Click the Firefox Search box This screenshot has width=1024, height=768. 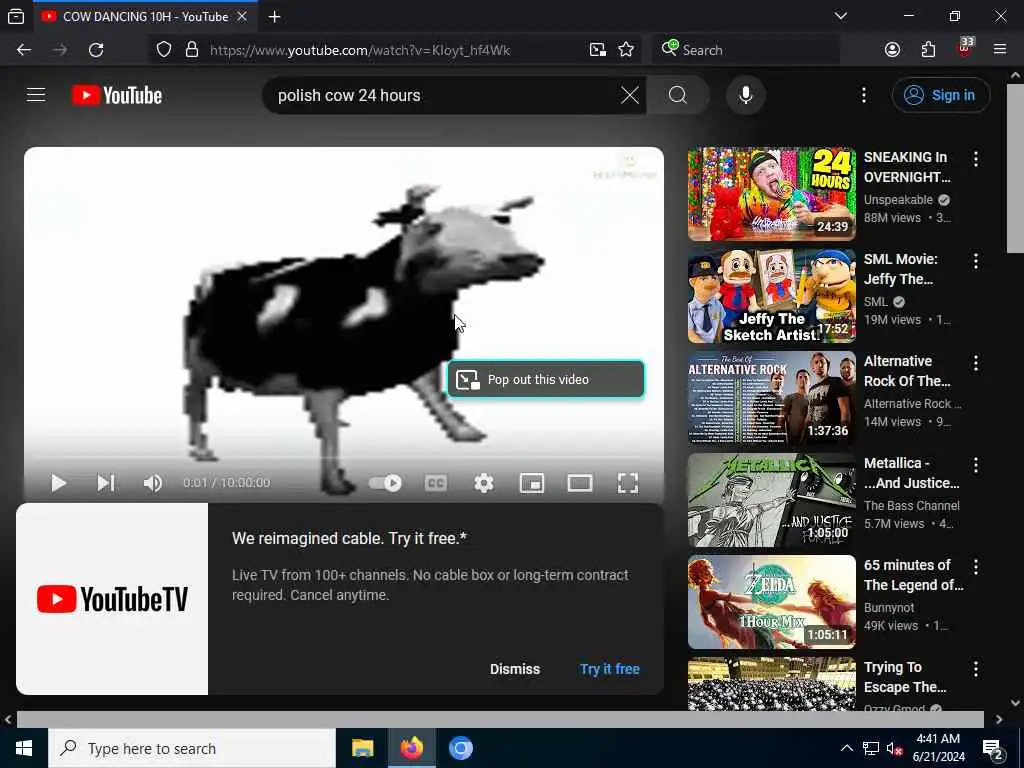click(x=746, y=50)
